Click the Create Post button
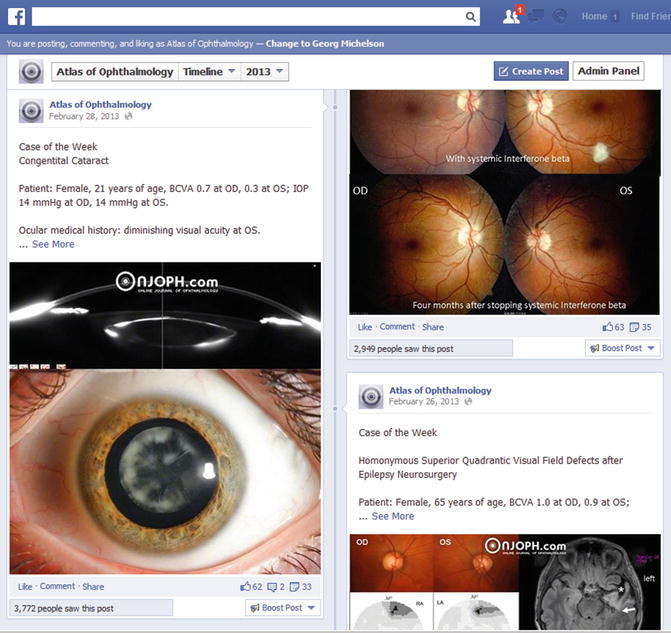 (x=530, y=71)
